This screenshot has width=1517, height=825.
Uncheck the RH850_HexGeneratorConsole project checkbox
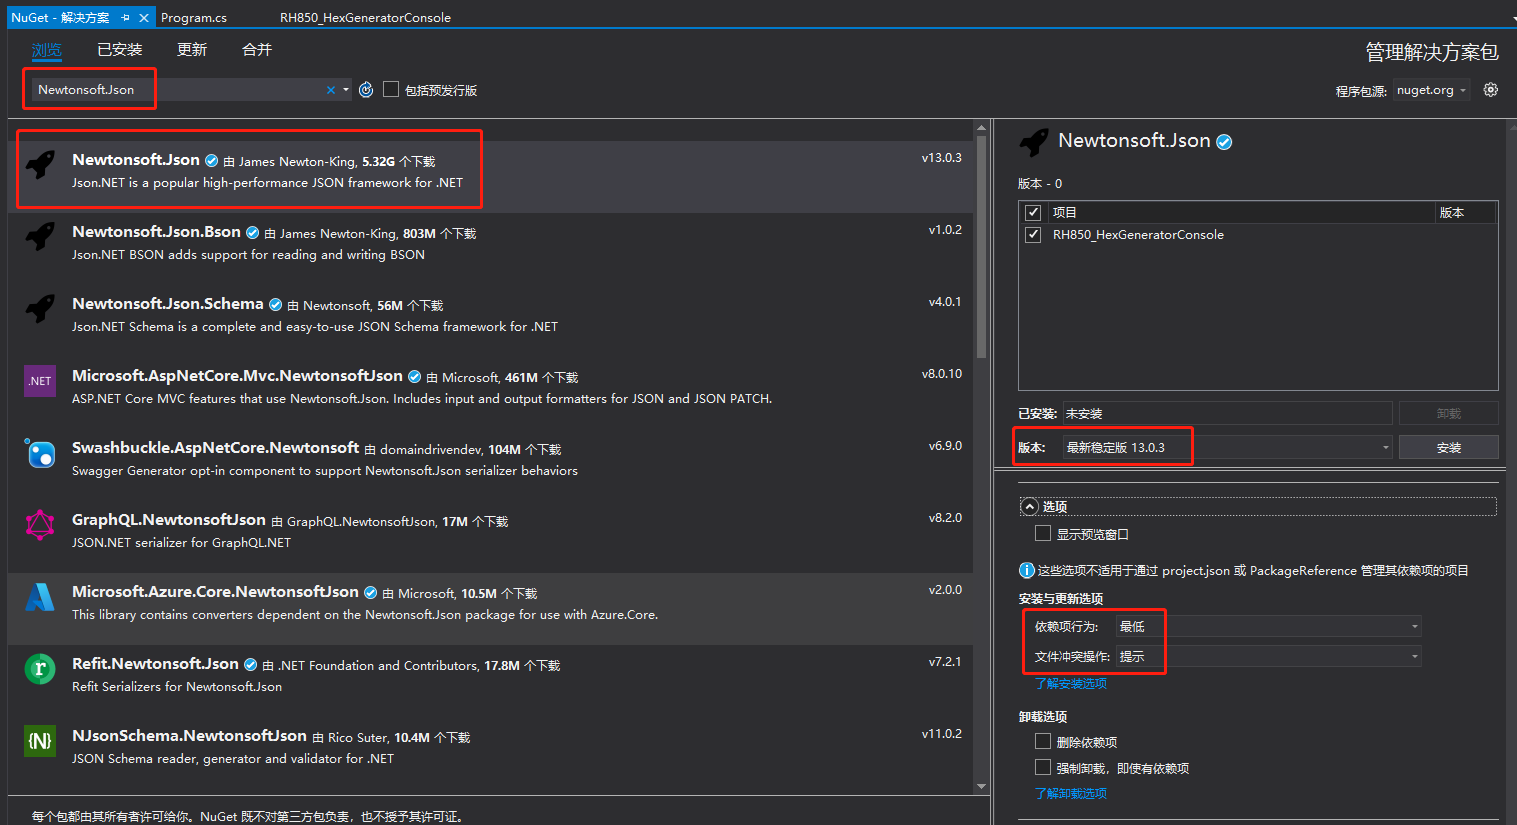[1033, 235]
